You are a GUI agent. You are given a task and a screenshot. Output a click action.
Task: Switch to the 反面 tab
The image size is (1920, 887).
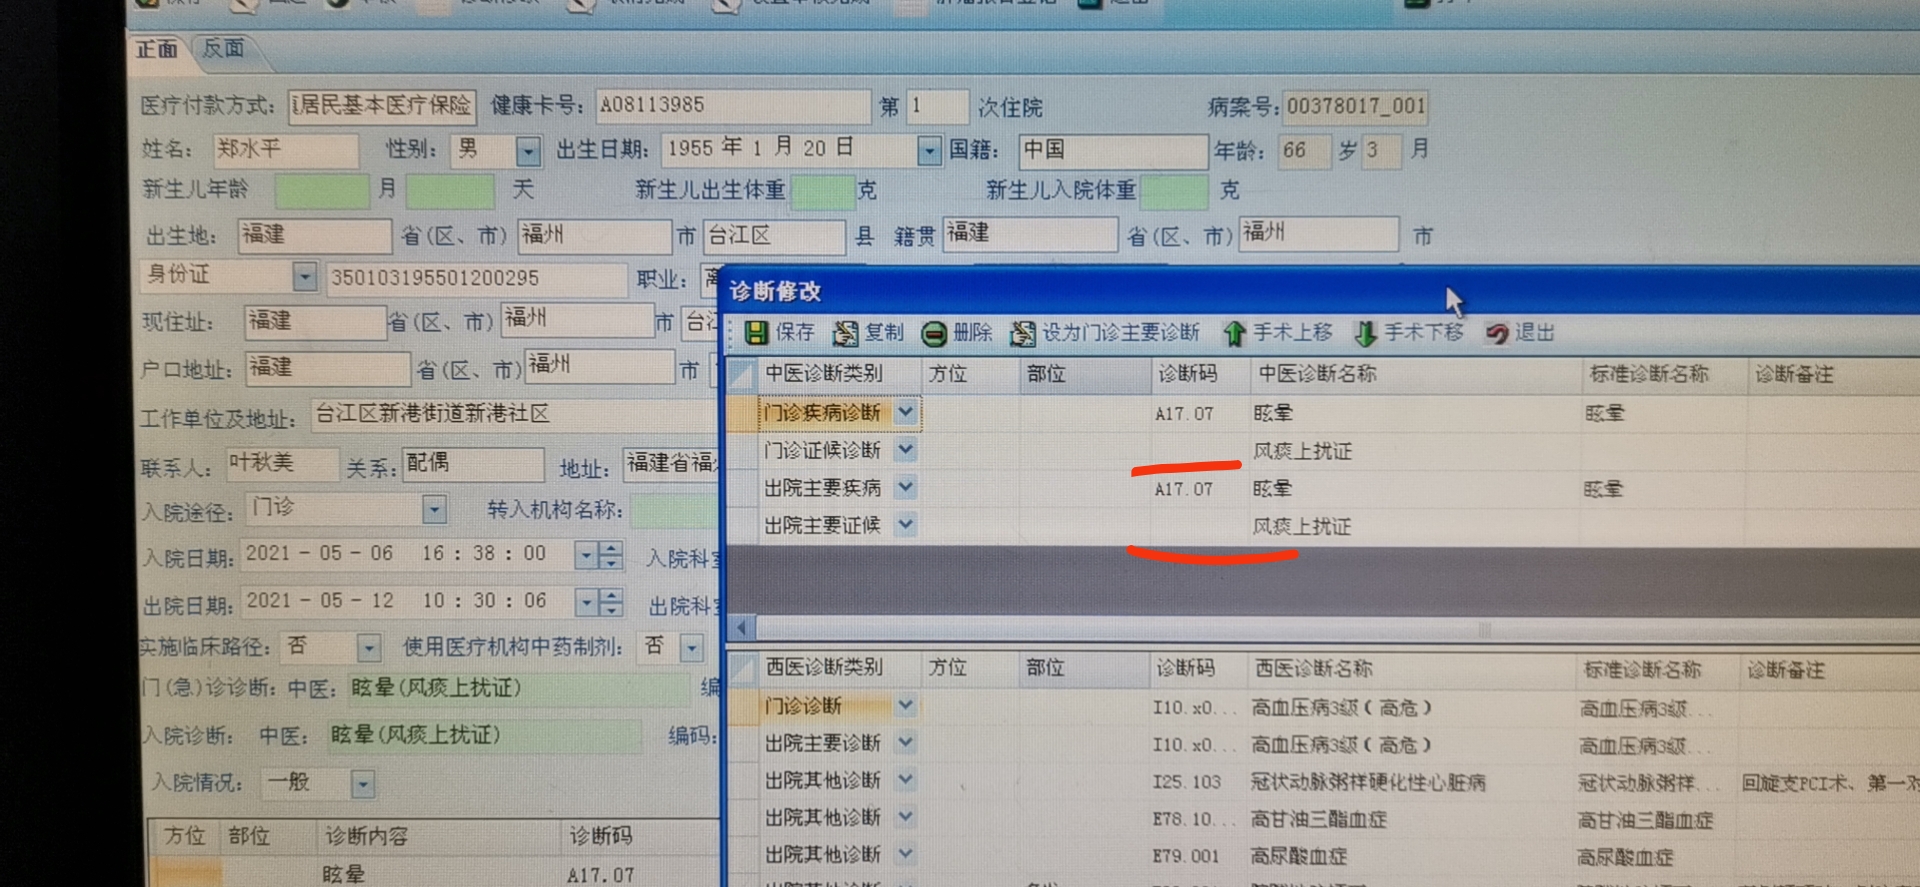[223, 48]
